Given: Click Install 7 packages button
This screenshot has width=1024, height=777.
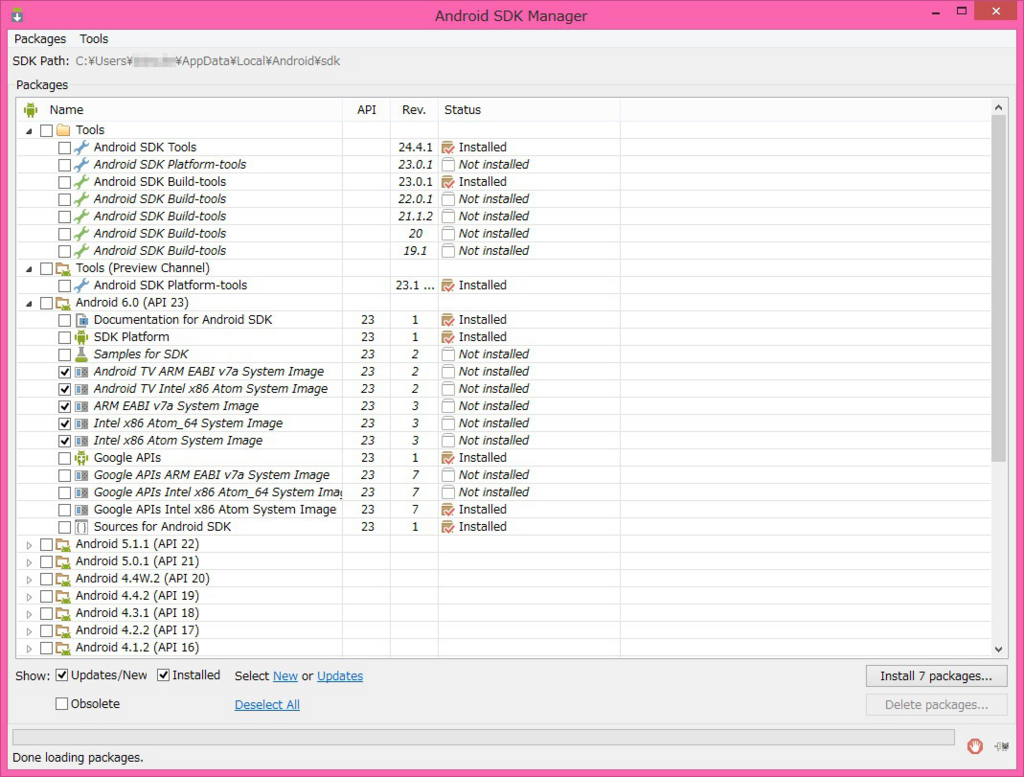Looking at the screenshot, I should (x=936, y=676).
